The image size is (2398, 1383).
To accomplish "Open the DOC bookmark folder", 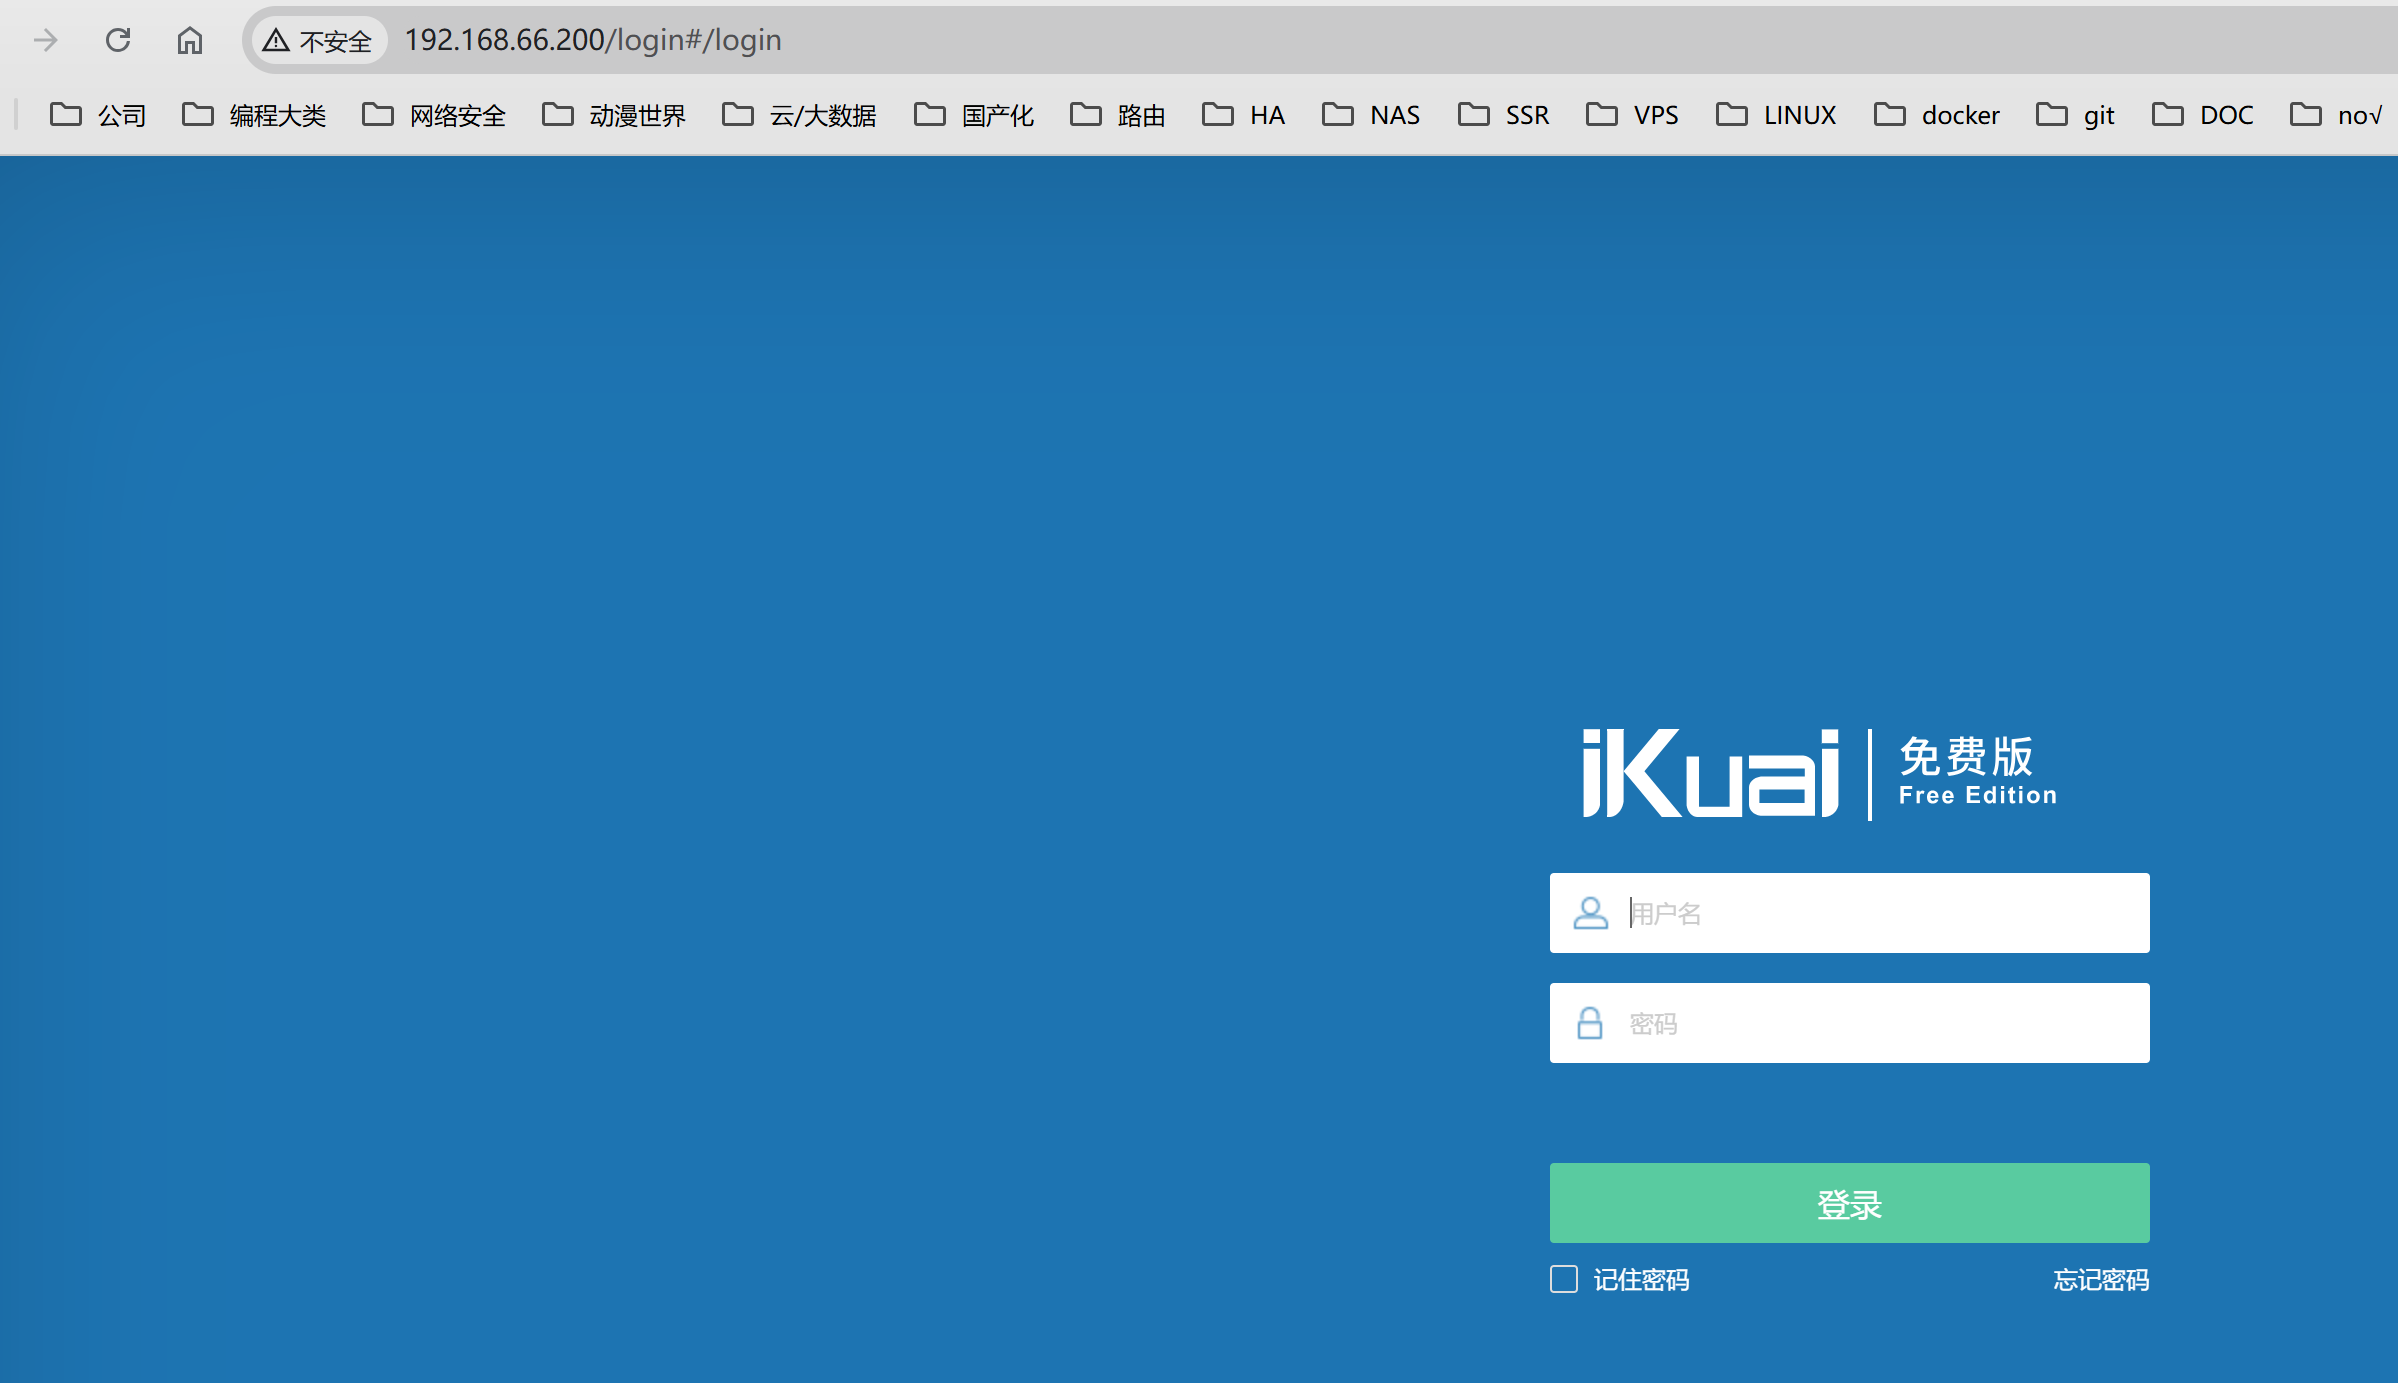I will point(2203,115).
